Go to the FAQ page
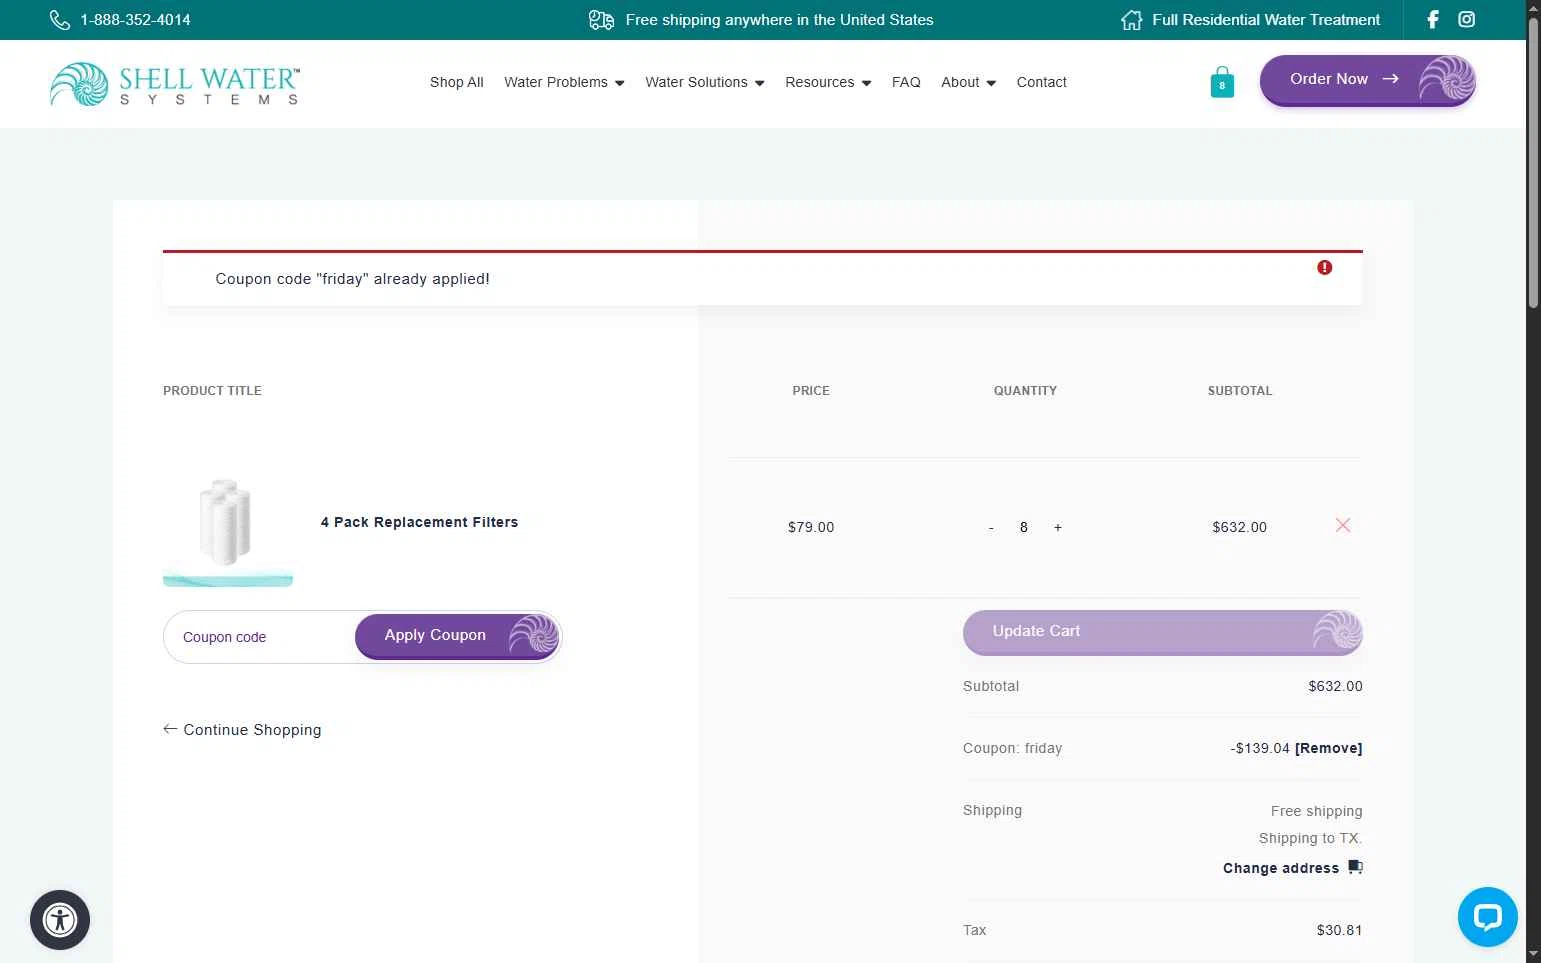The image size is (1541, 963). point(906,82)
